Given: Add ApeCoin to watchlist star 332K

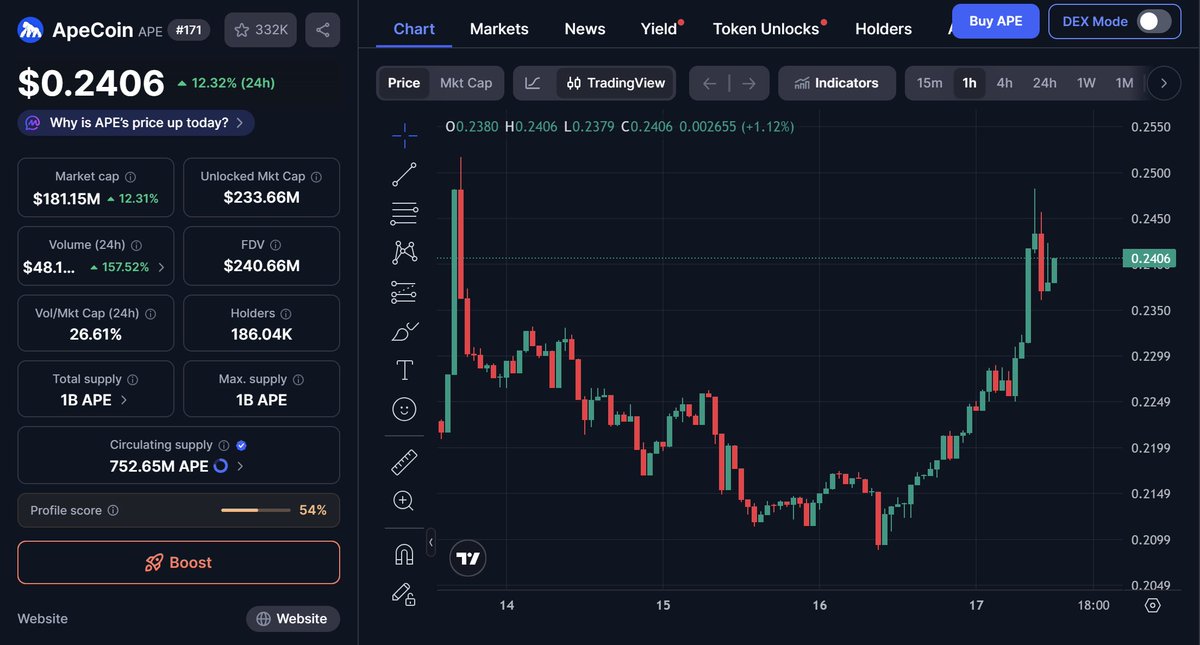Looking at the screenshot, I should coord(261,30).
